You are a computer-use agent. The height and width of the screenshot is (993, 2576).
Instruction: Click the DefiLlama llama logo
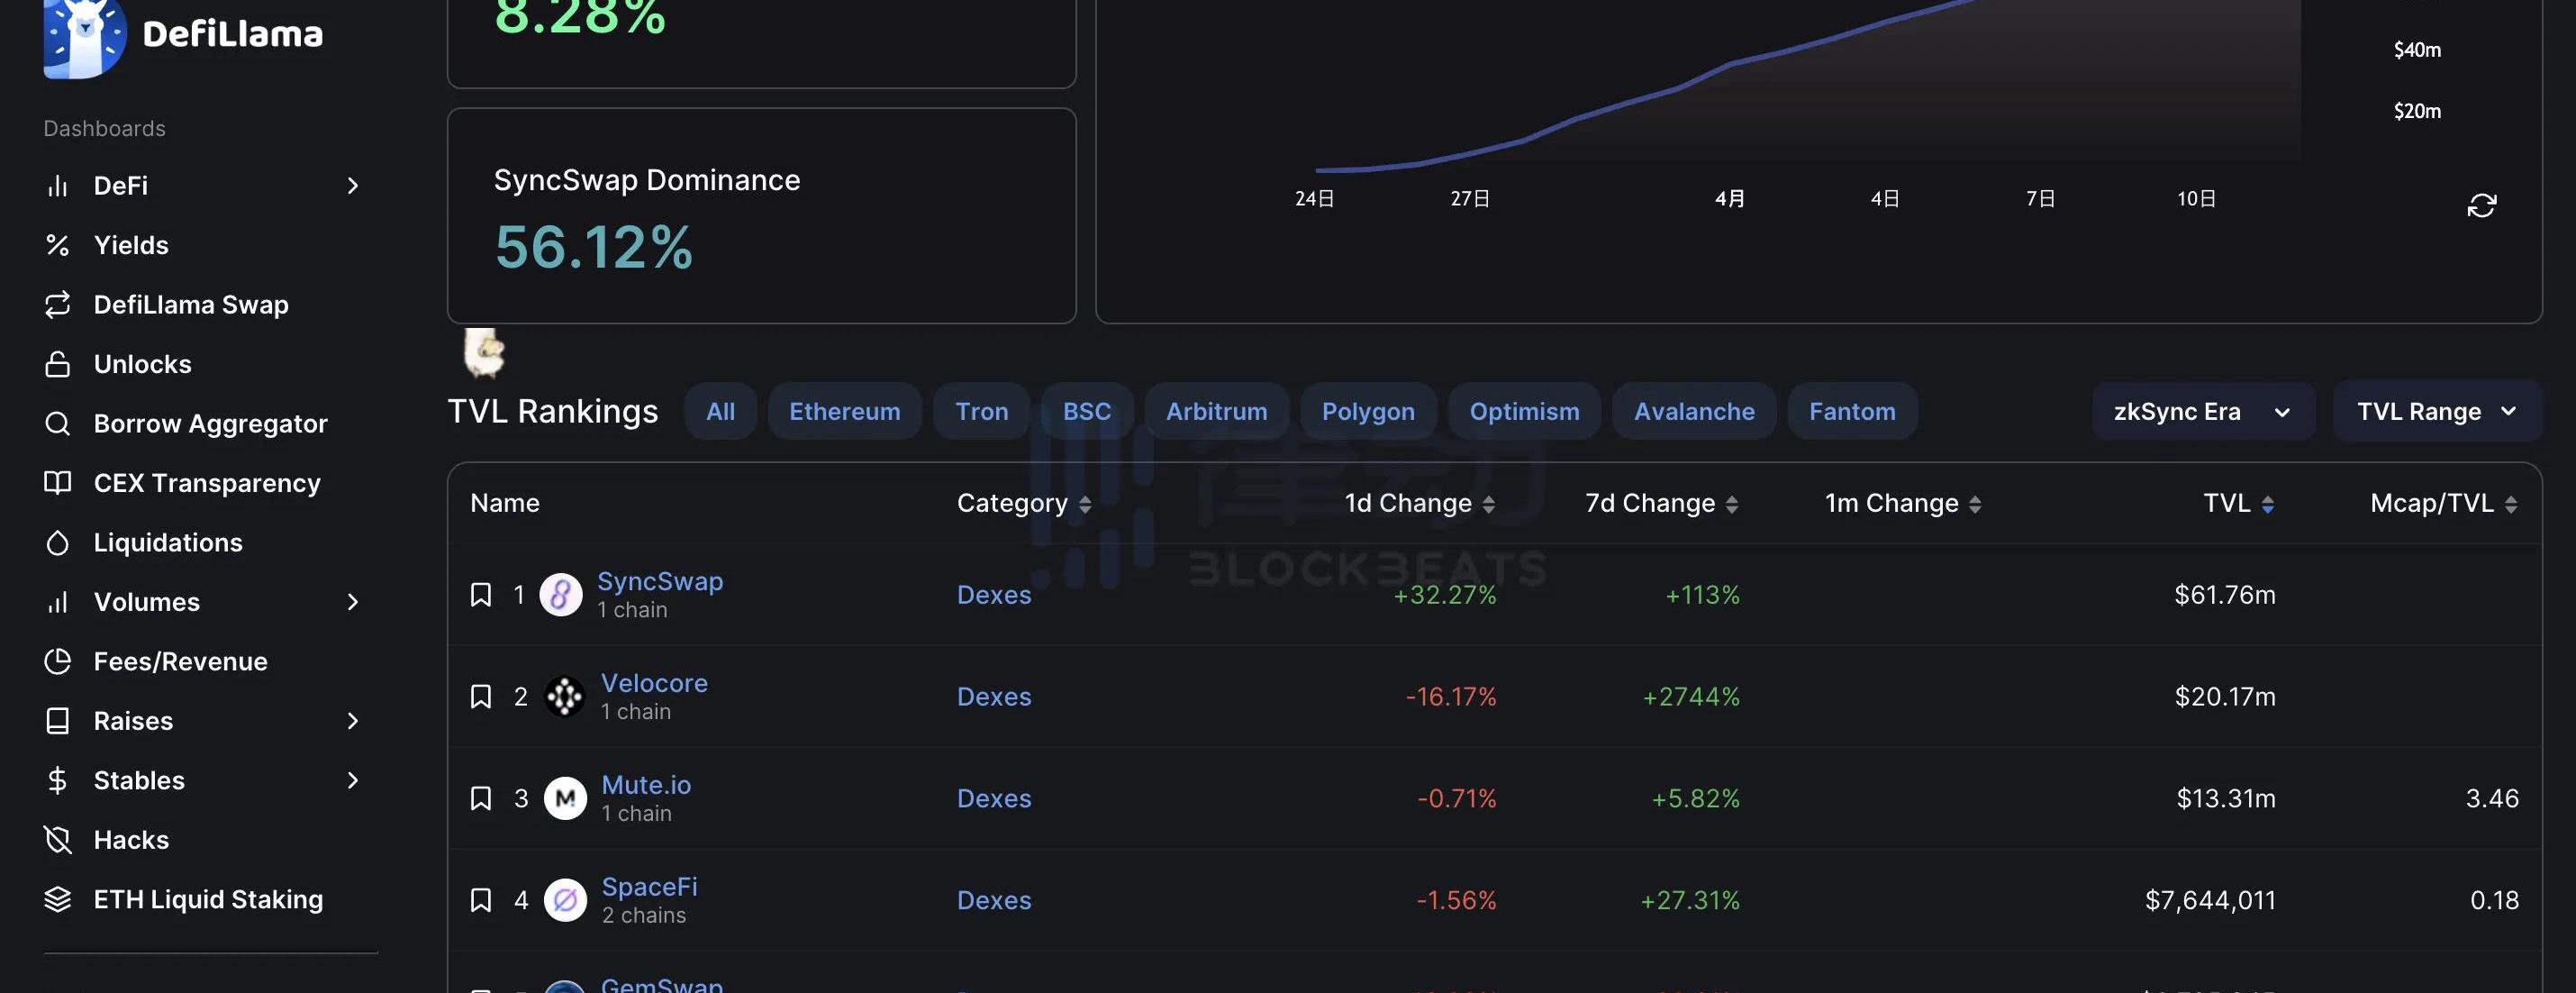coord(84,36)
